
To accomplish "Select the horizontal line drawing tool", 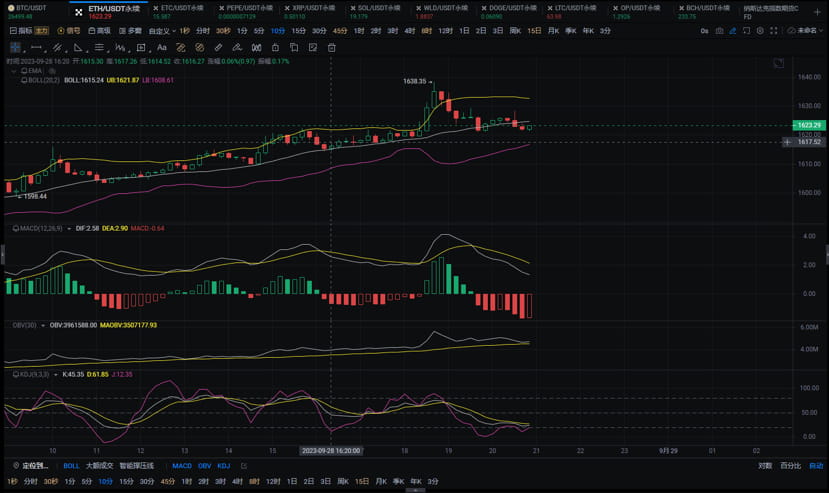I will (x=36, y=48).
